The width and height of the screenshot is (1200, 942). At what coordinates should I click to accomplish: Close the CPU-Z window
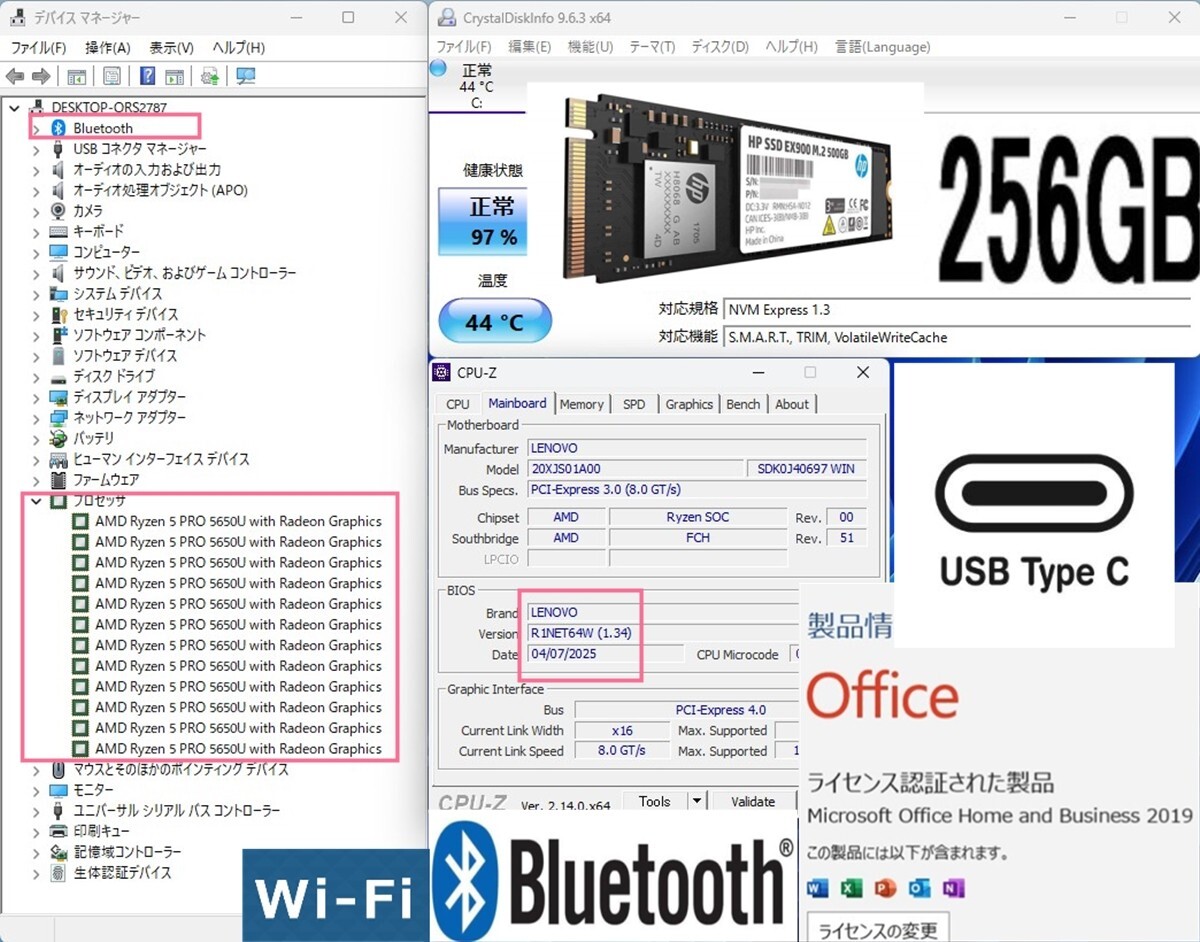pos(863,373)
